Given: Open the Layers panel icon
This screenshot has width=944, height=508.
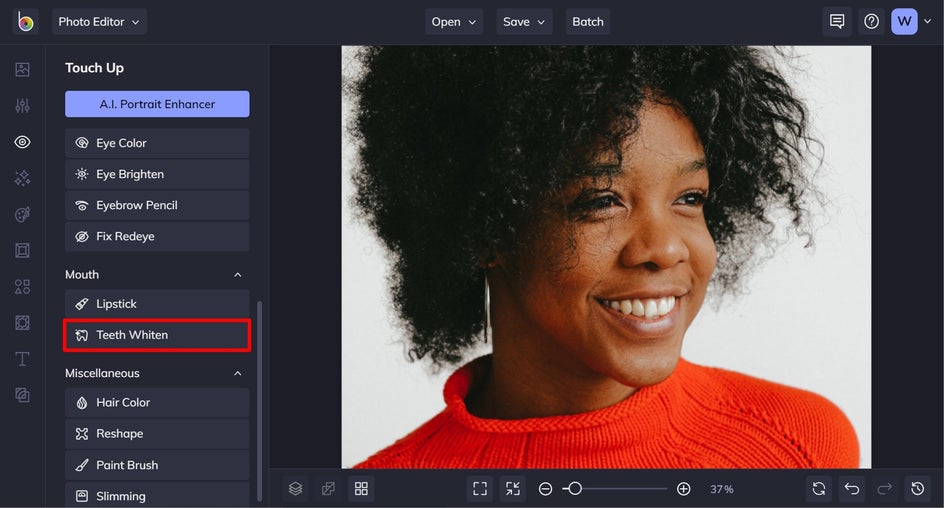Looking at the screenshot, I should (295, 489).
